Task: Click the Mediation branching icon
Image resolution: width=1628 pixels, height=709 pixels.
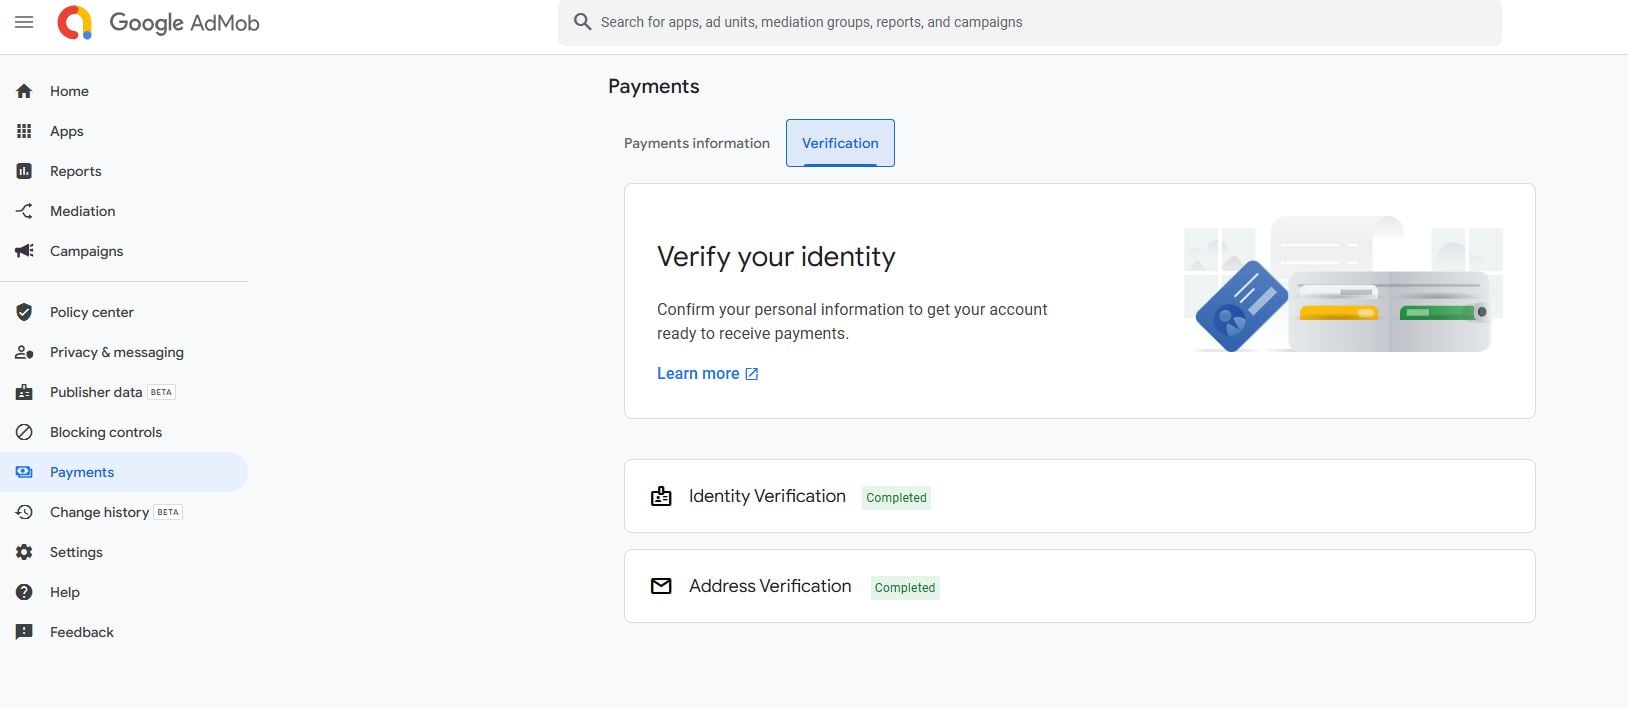Action: [24, 211]
